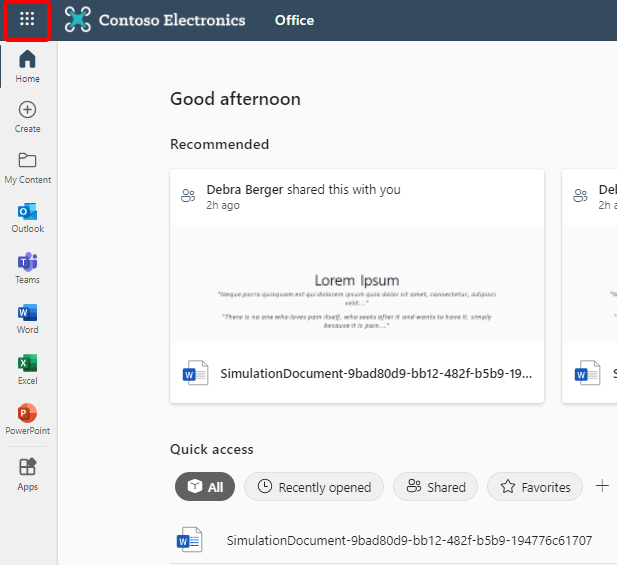
Task: Go to Home in sidebar
Action: click(28, 66)
